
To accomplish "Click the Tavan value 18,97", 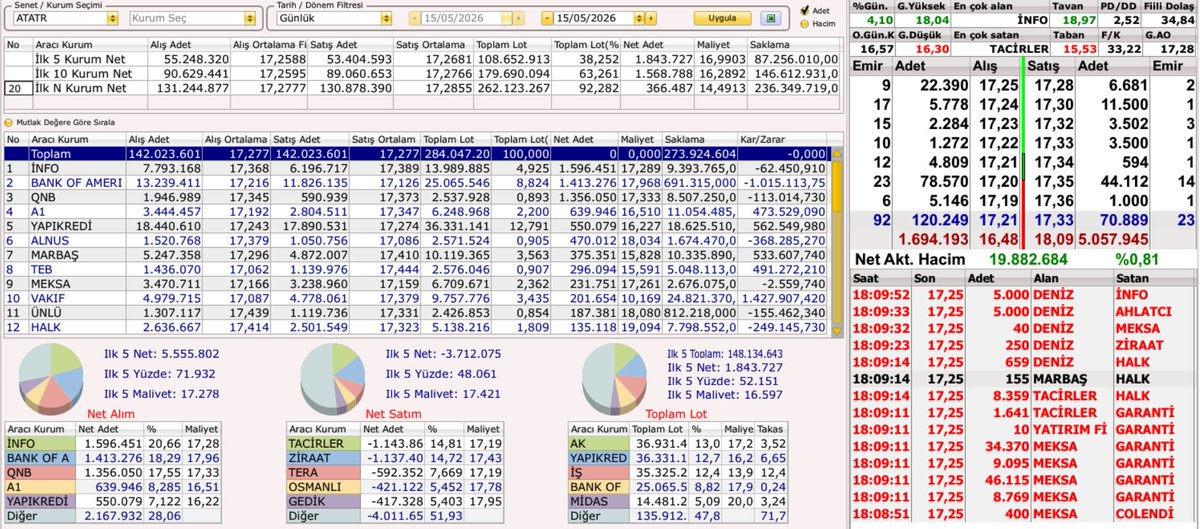I will 1080,18.
